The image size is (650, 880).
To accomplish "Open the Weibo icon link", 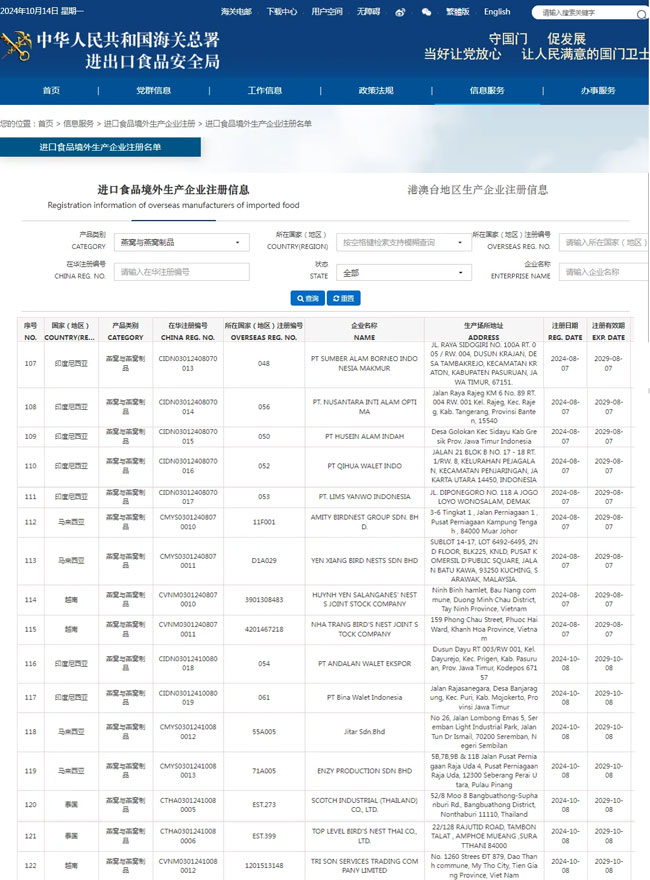I will pyautogui.click(x=401, y=12).
